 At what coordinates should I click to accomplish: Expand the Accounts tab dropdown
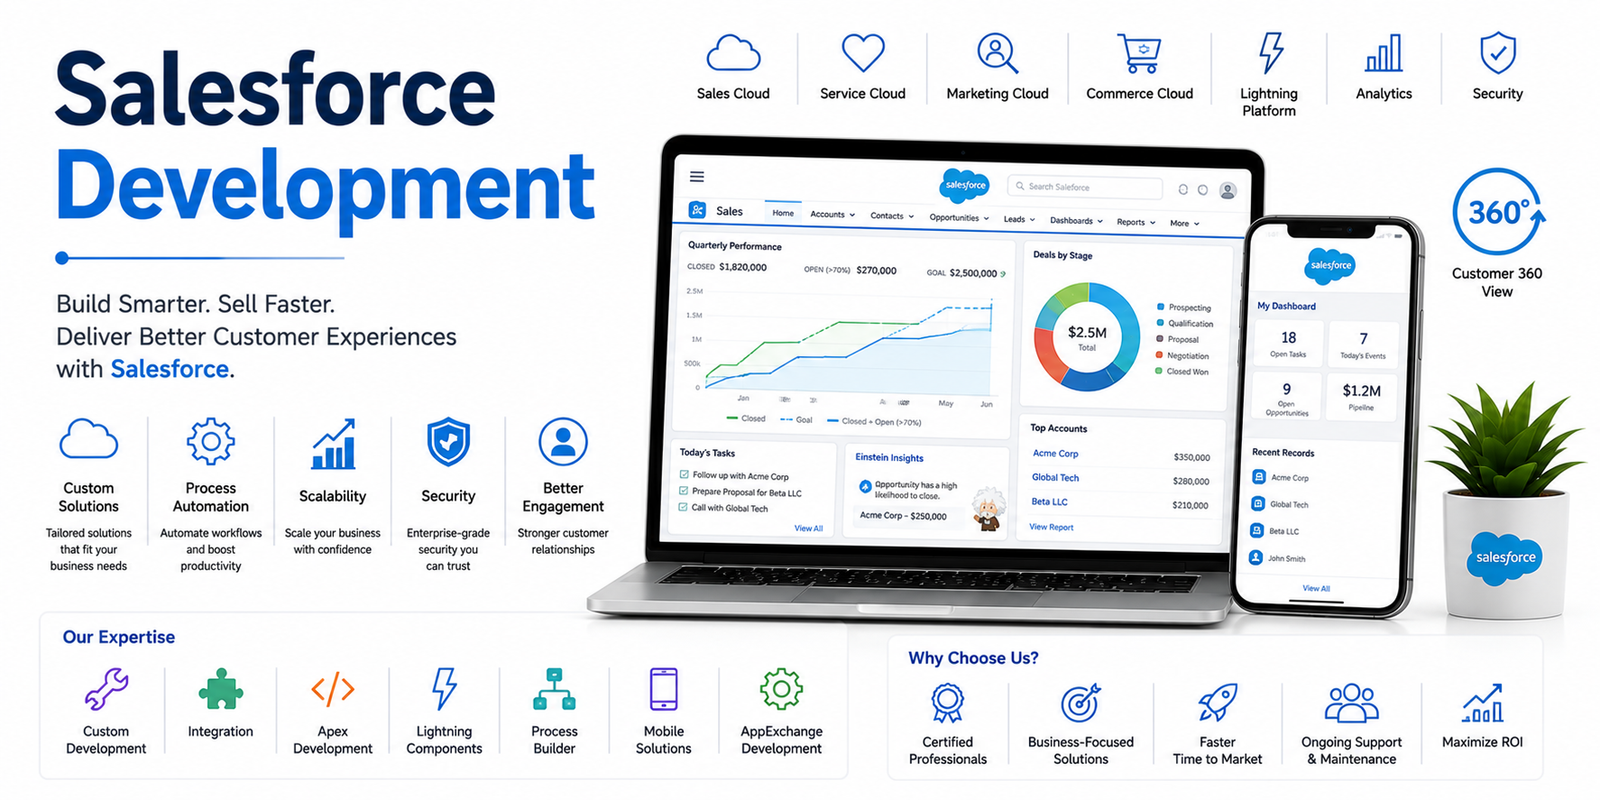click(852, 215)
